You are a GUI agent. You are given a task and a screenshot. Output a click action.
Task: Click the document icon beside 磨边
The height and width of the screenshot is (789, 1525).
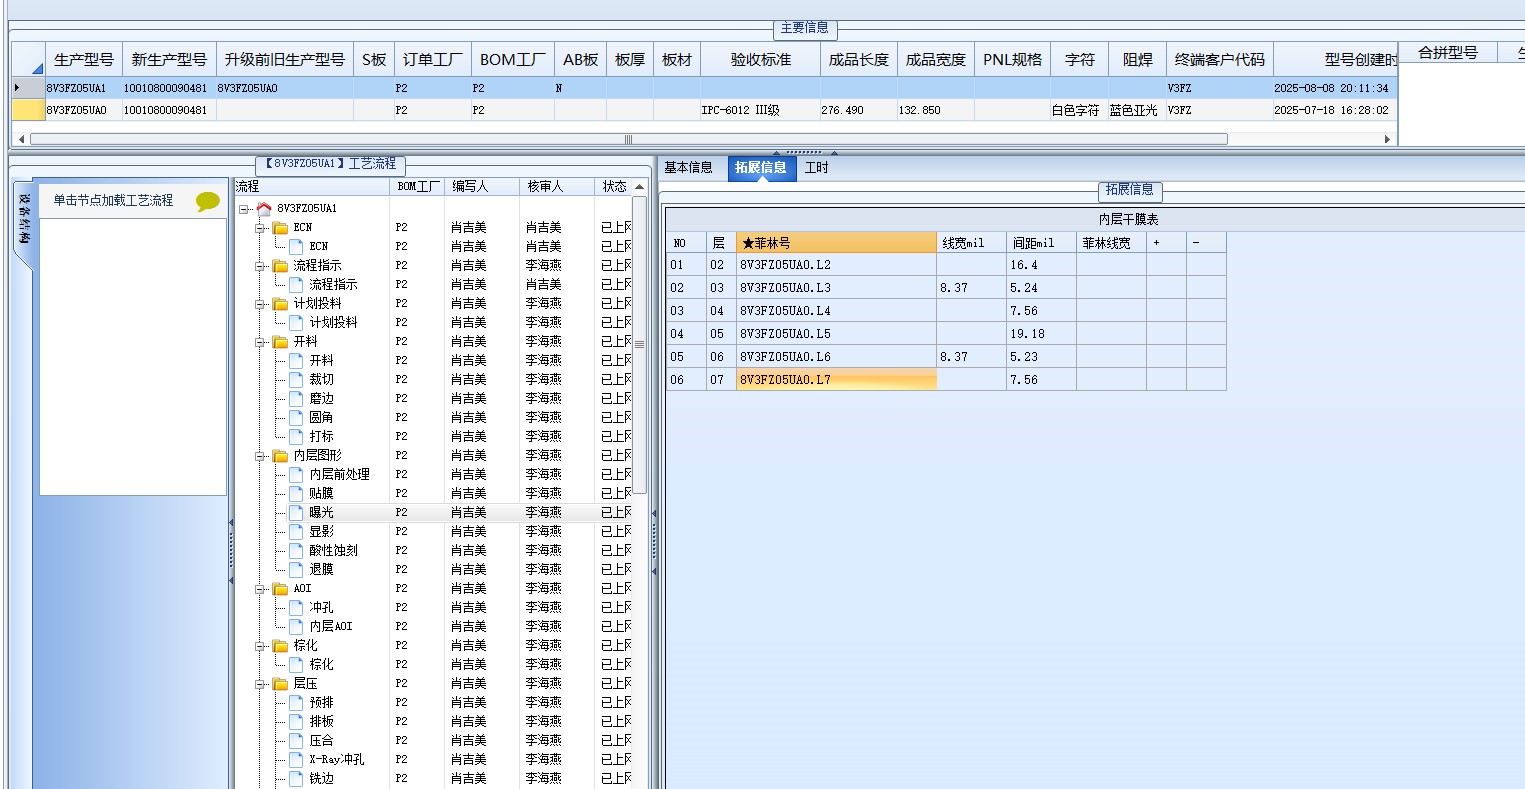(296, 398)
